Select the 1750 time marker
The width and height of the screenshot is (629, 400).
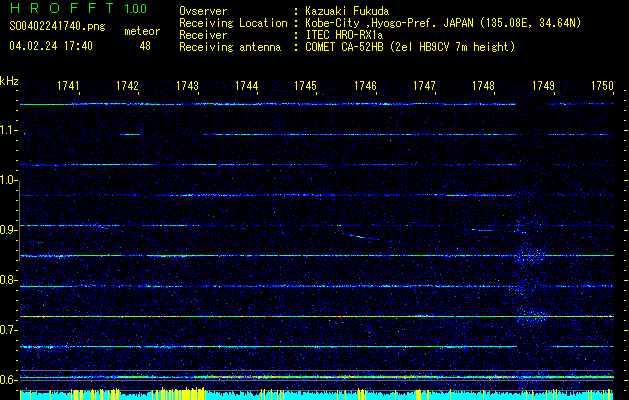click(601, 86)
